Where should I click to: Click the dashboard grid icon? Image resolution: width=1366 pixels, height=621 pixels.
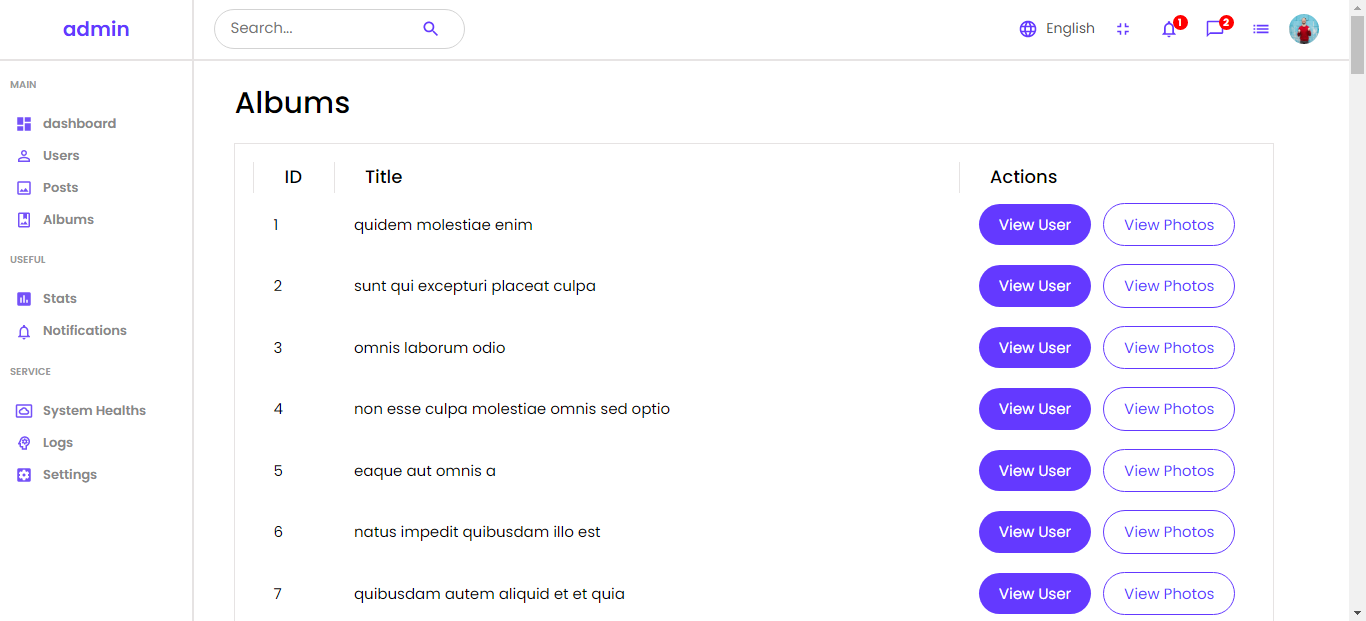24,124
